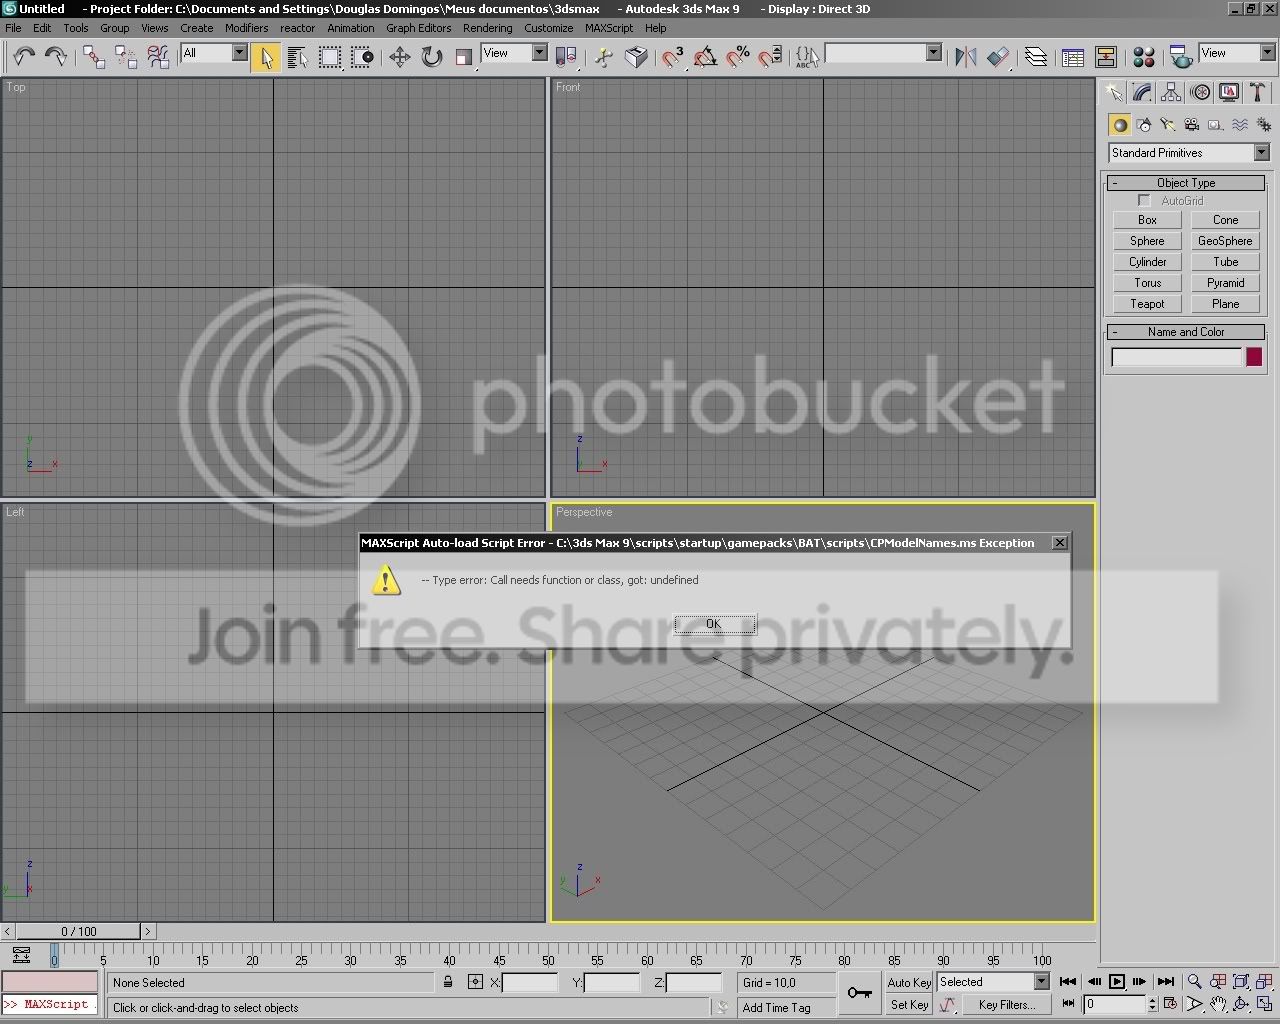1280x1024 pixels.
Task: Open the Modifiers menu
Action: (x=246, y=28)
